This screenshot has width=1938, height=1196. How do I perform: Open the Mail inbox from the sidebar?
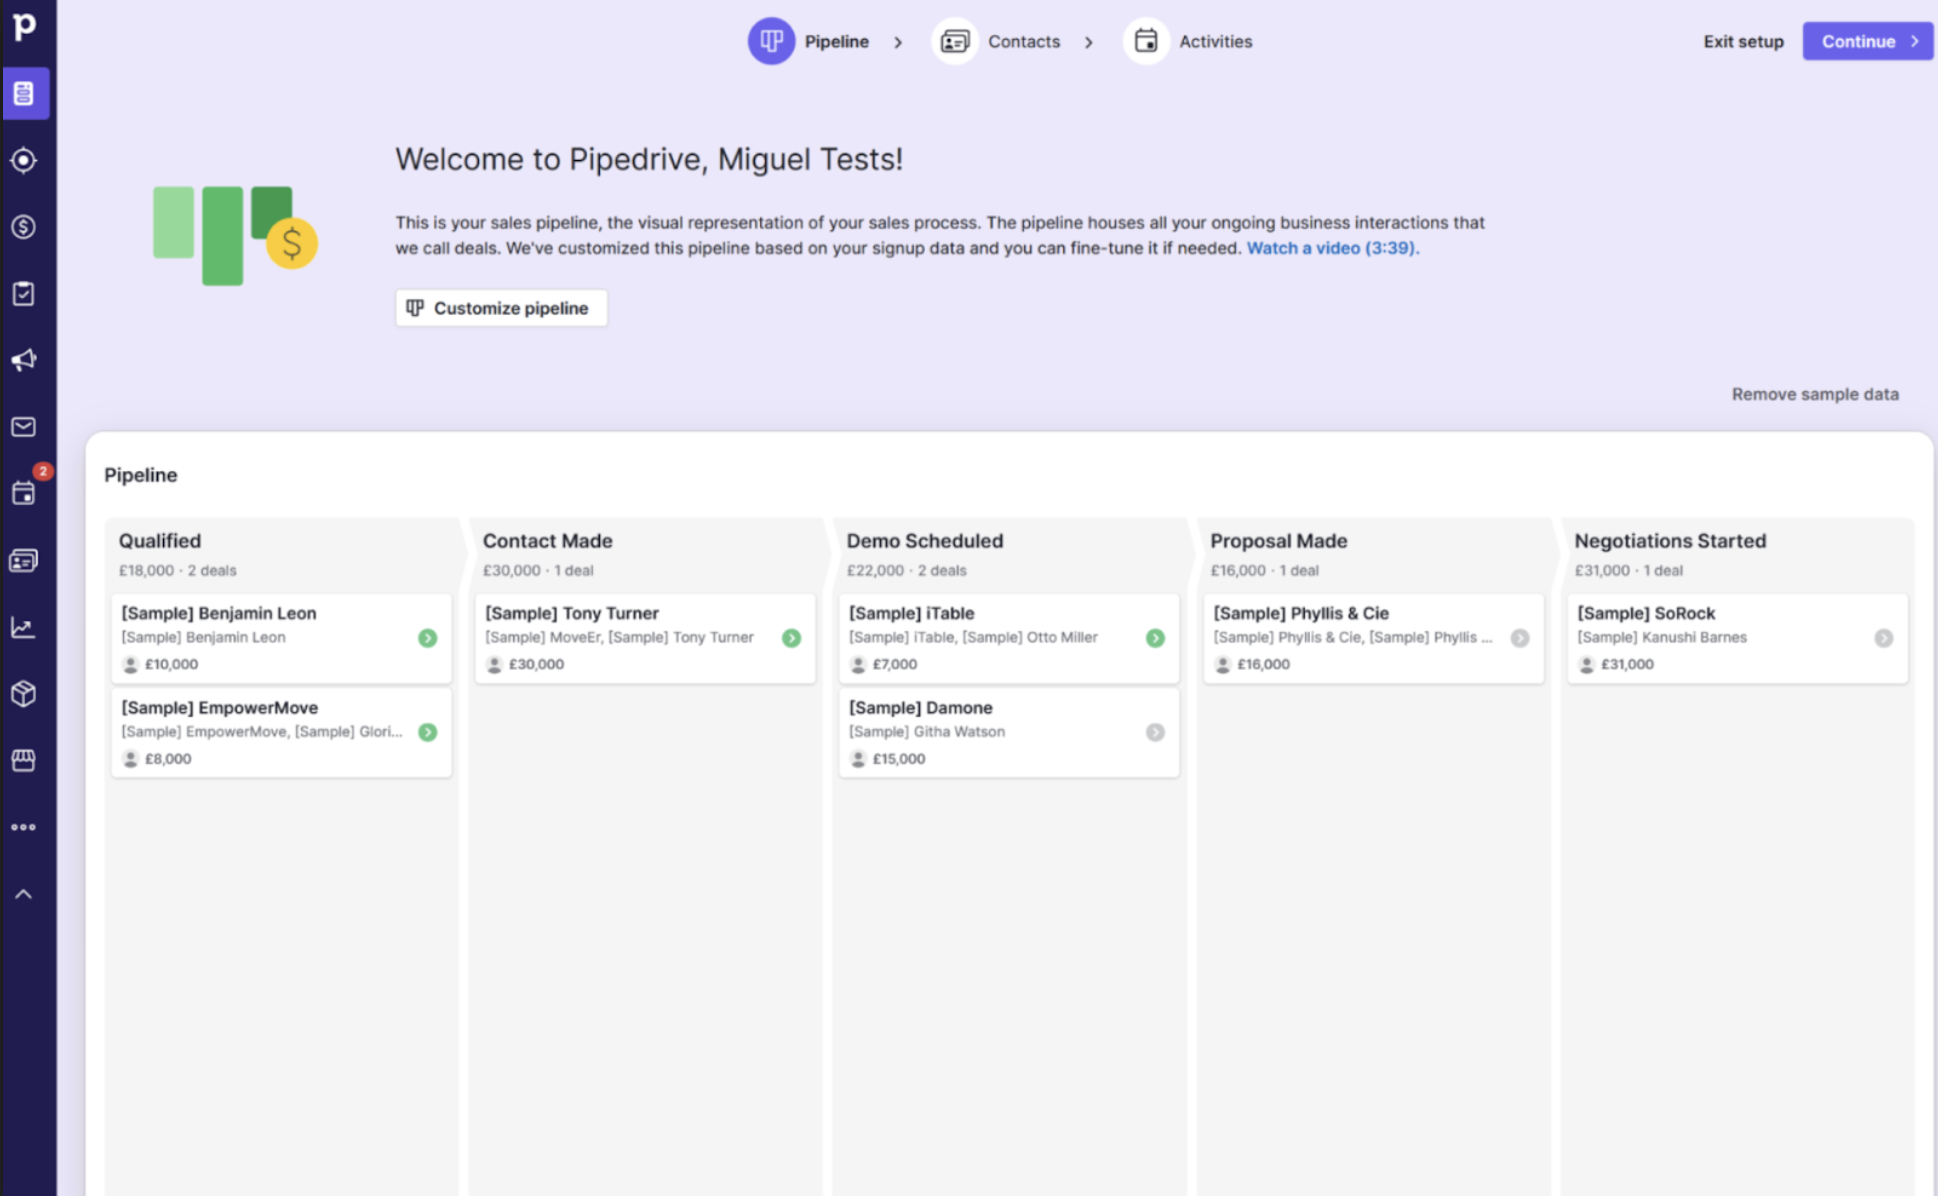pos(23,426)
